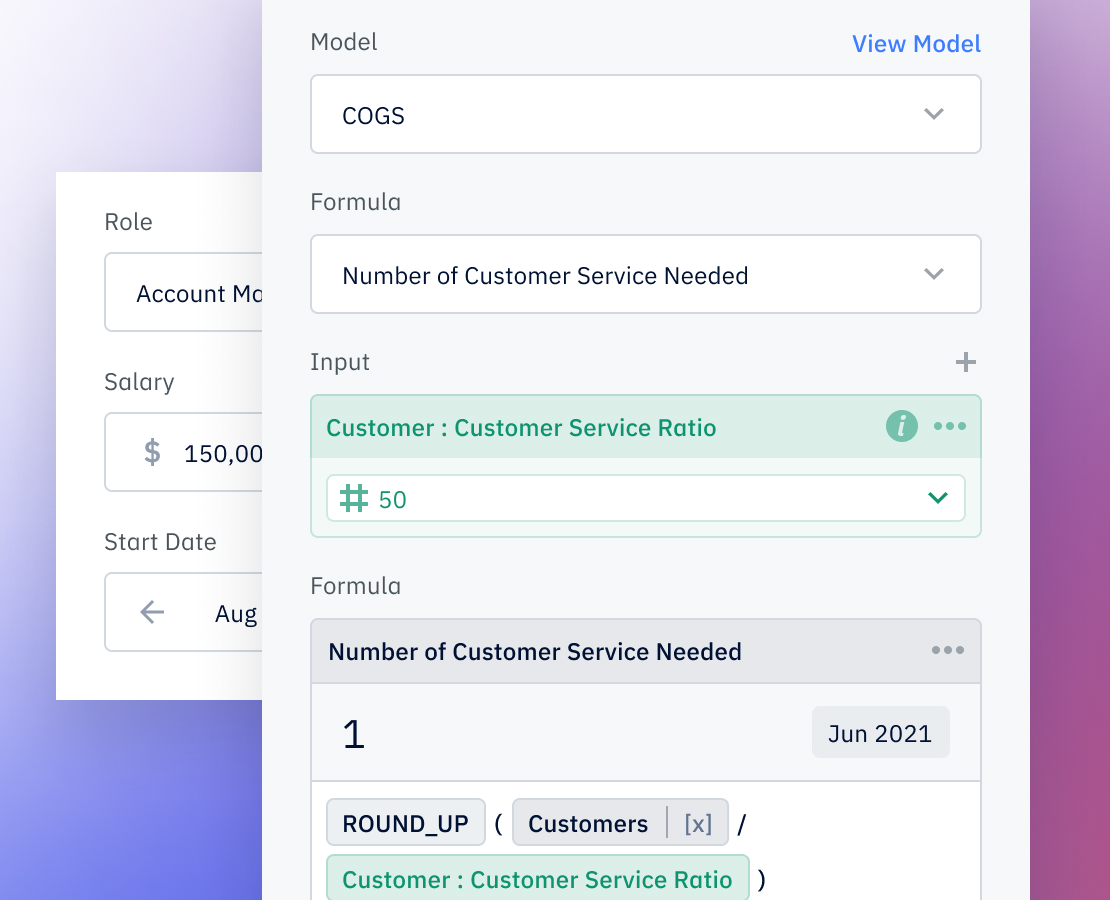Open the Model dropdown showing COGS

(x=645, y=114)
